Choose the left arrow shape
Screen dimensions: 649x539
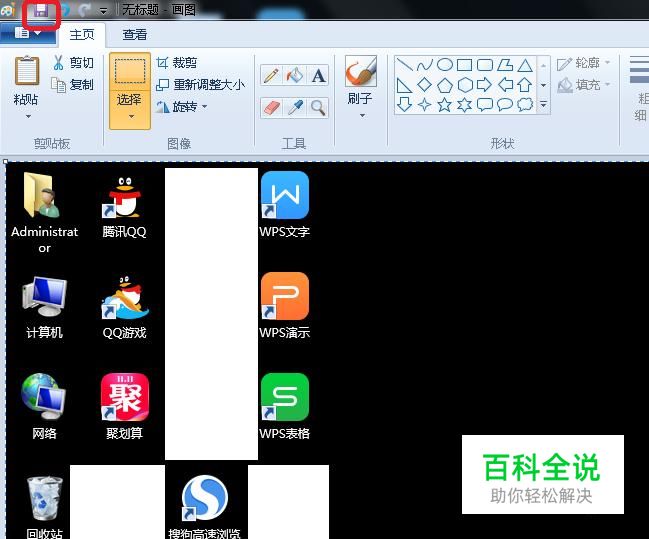505,85
